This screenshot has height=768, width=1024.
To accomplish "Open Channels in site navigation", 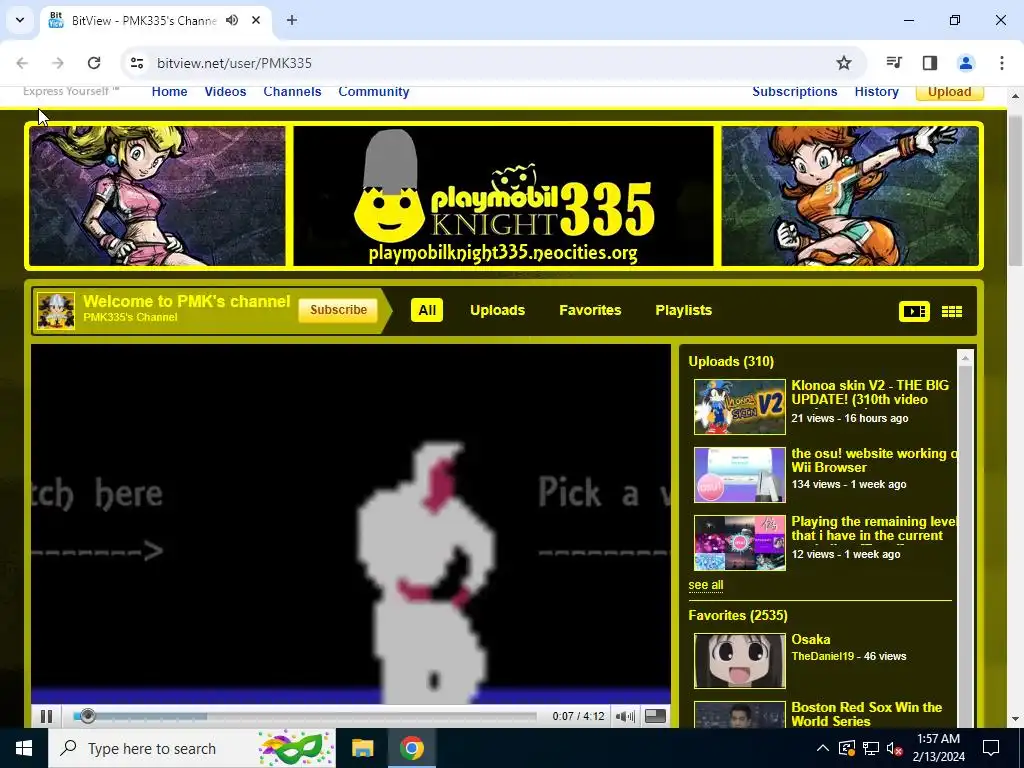I will point(293,92).
